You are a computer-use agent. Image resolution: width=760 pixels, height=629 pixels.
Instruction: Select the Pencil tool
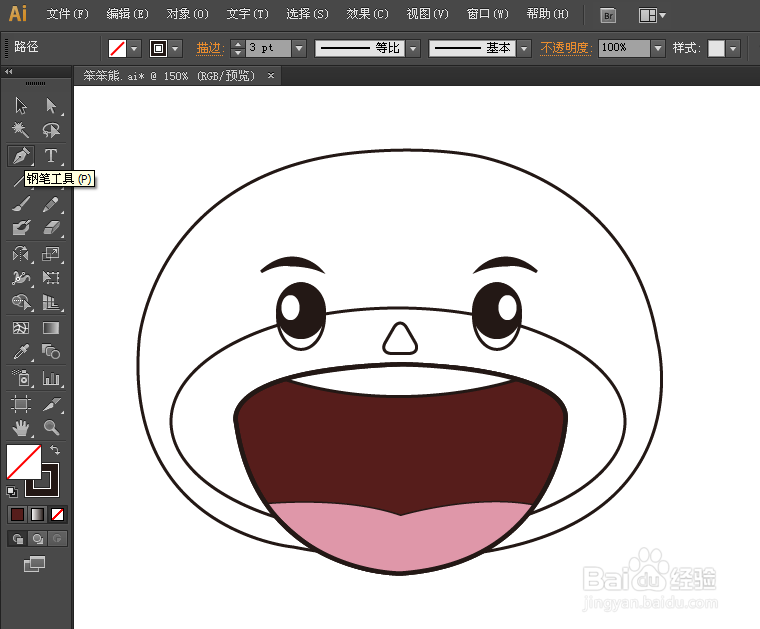click(51, 204)
